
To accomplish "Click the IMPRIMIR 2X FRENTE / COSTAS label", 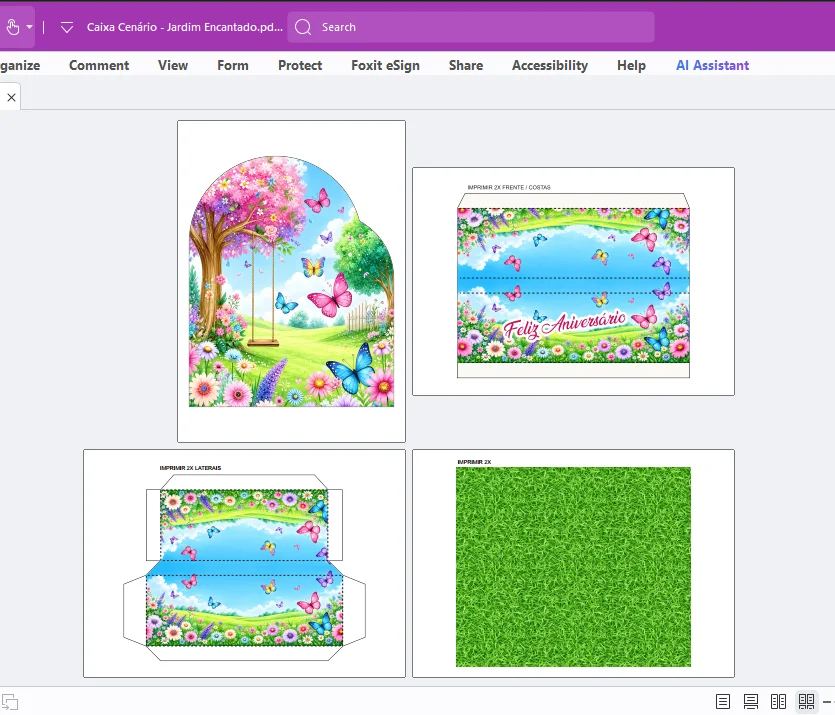I will [x=509, y=187].
